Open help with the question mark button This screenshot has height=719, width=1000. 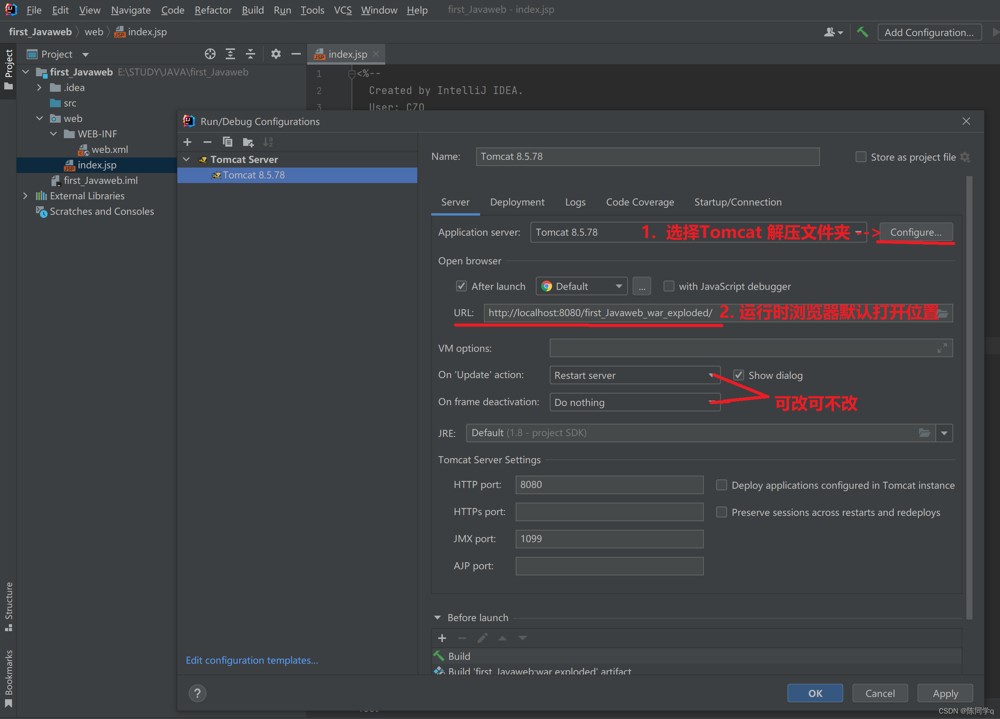pos(198,693)
